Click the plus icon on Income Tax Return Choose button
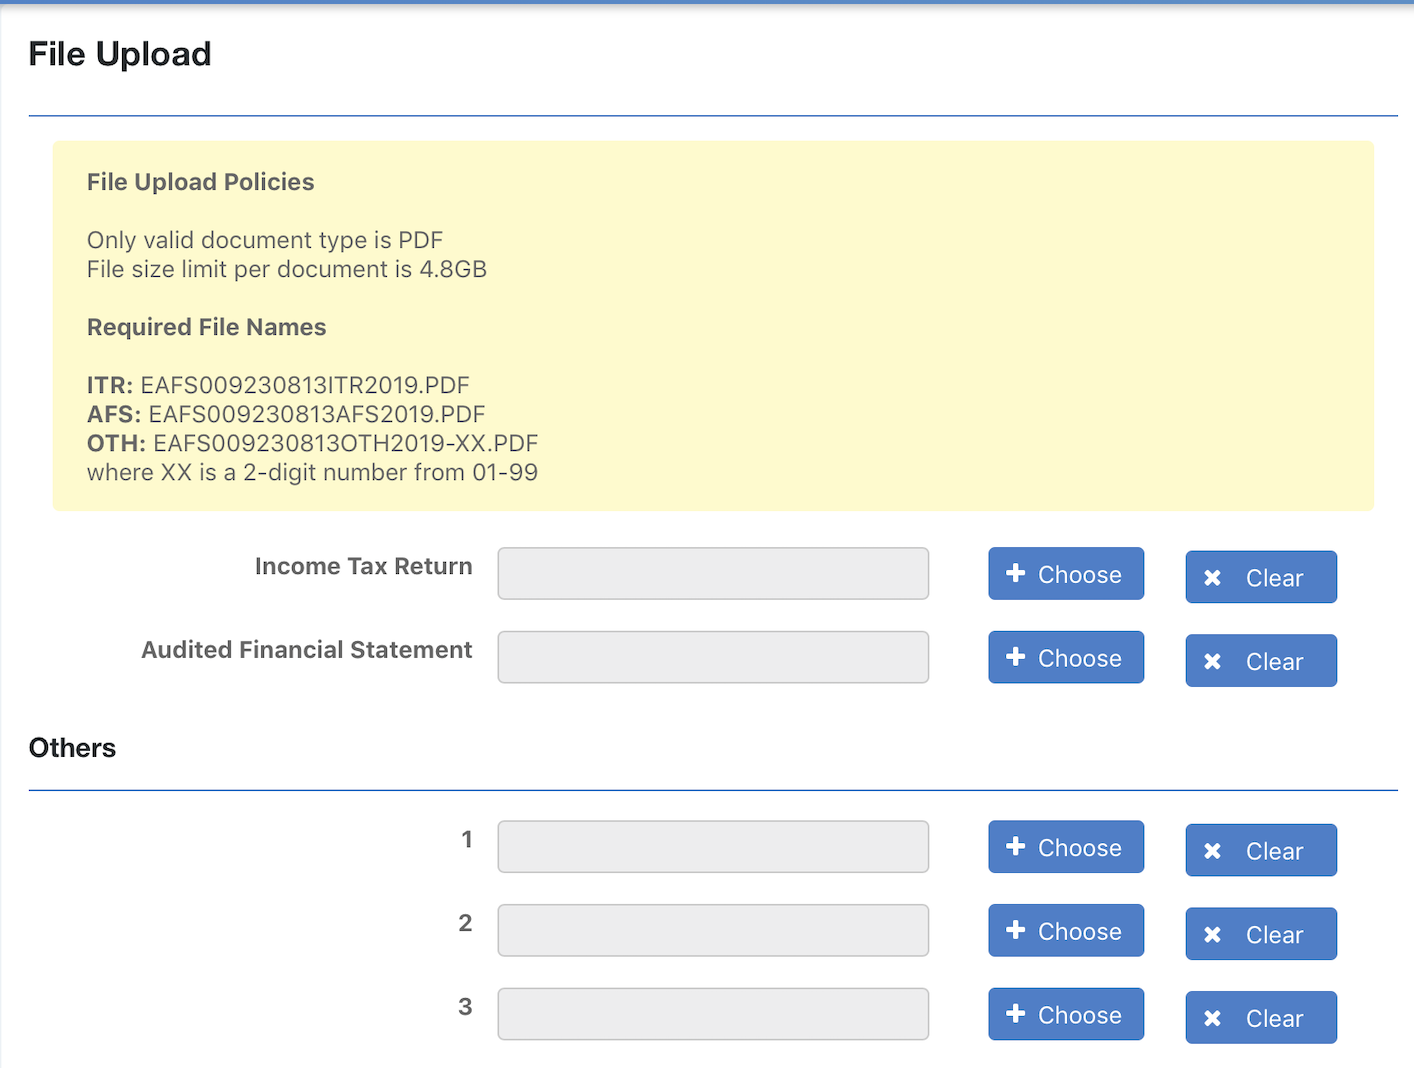The height and width of the screenshot is (1068, 1414). [1015, 574]
